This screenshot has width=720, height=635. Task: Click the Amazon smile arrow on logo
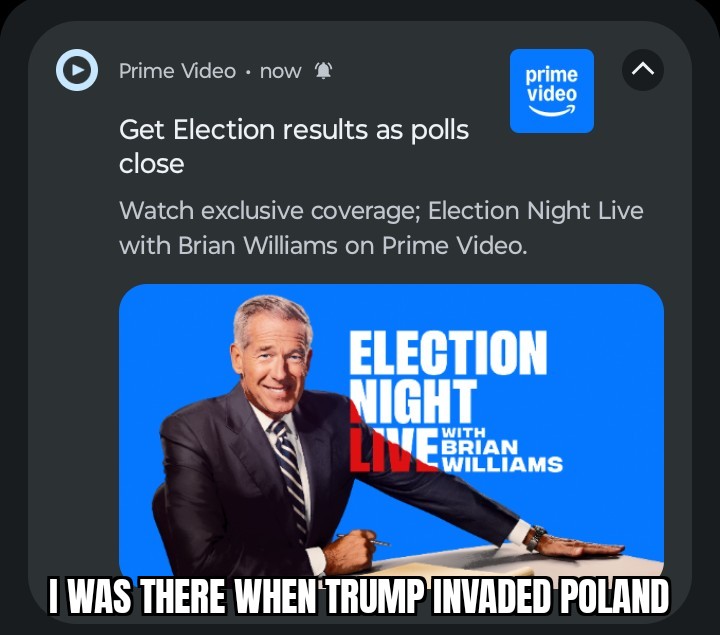pyautogui.click(x=552, y=111)
